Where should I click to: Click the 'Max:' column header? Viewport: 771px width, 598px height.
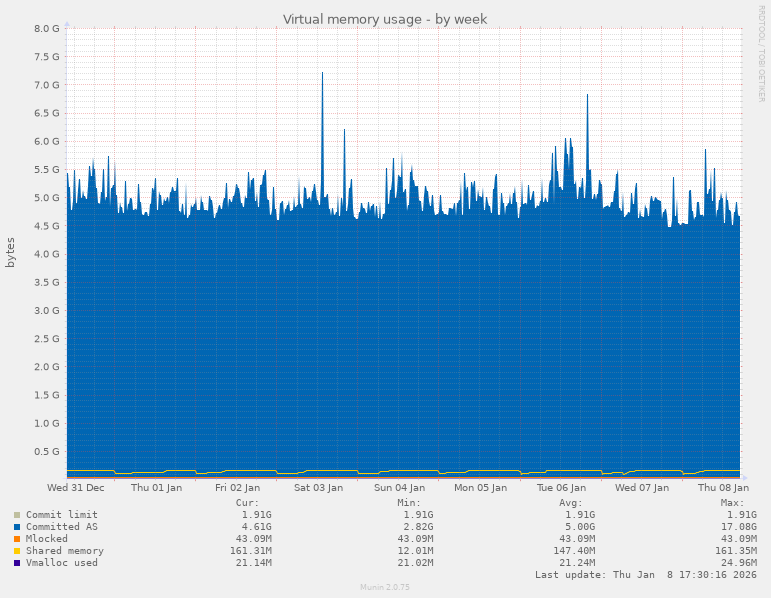coord(733,503)
